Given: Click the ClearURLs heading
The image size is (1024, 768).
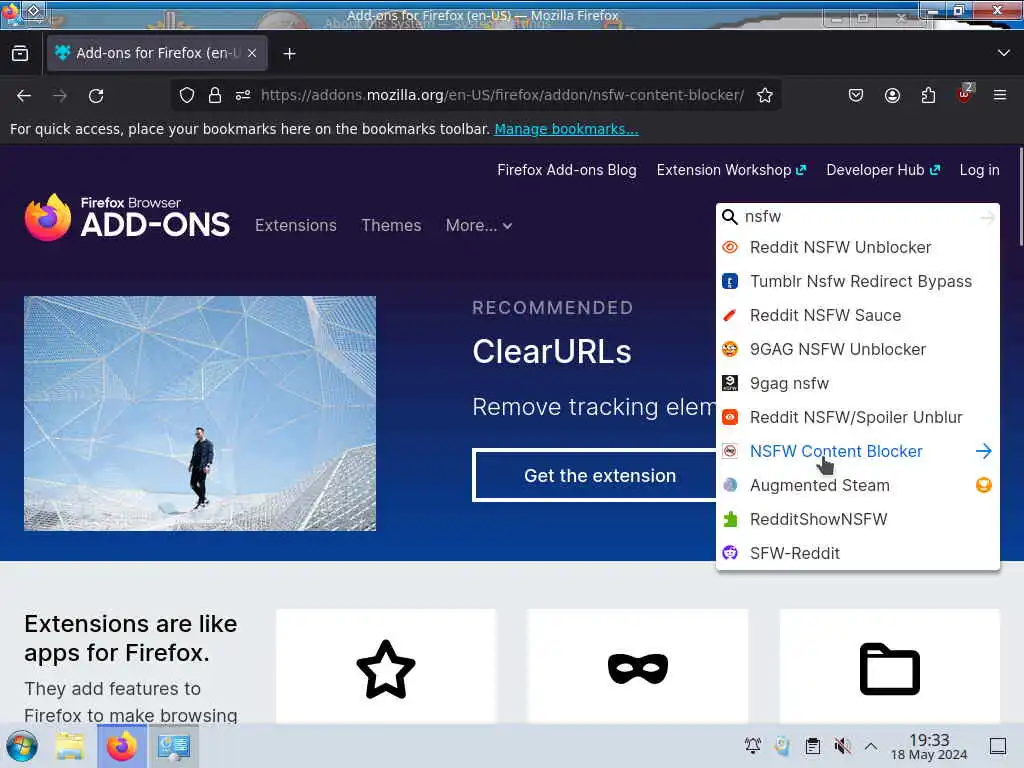Looking at the screenshot, I should pos(552,351).
